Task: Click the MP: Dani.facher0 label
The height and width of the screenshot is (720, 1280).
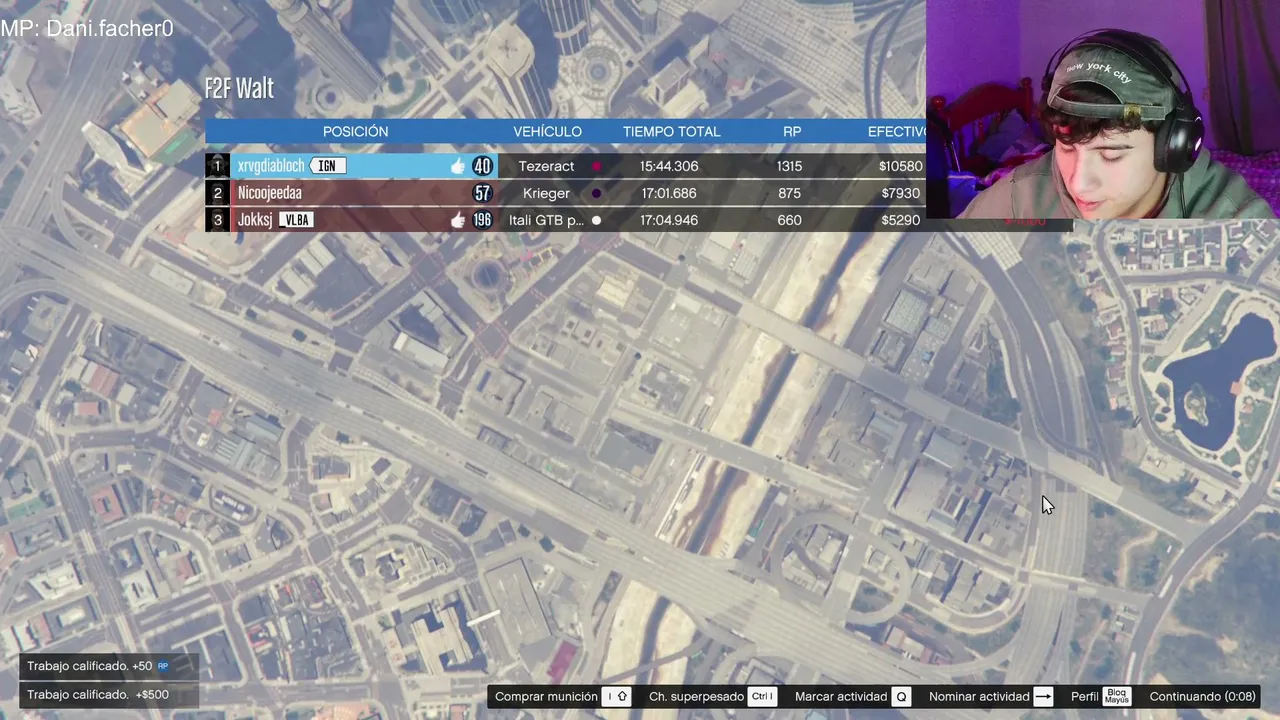Action: point(87,28)
